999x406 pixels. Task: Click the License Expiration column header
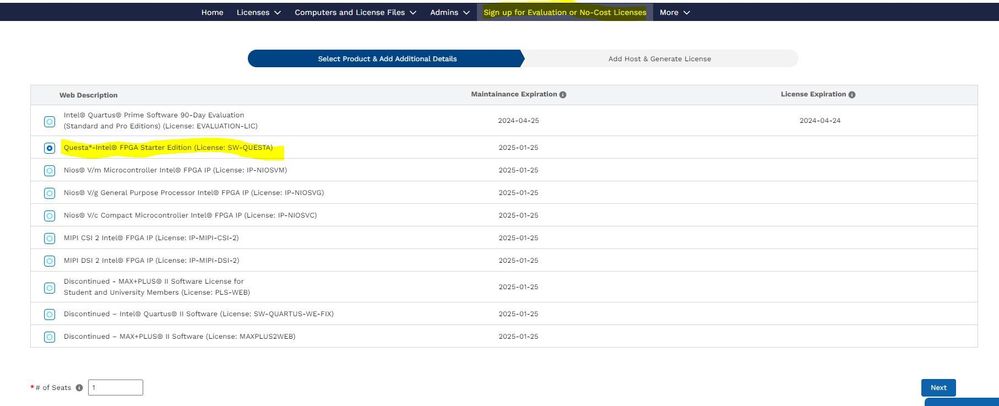click(x=813, y=94)
